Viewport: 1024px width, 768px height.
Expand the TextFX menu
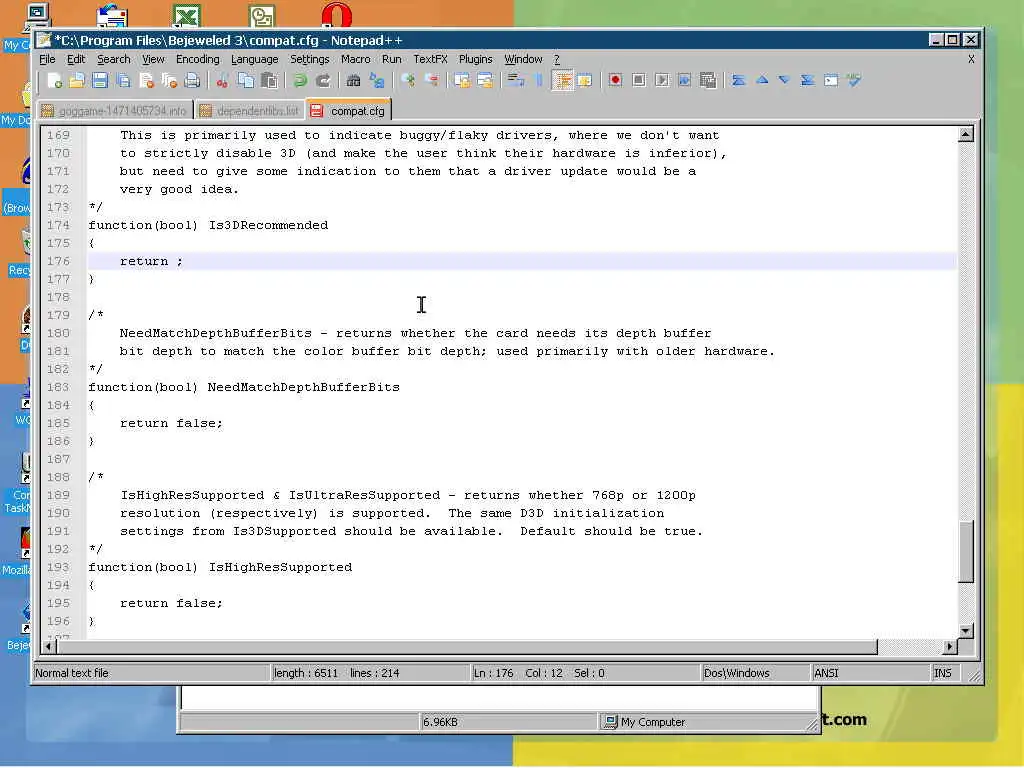coord(430,59)
